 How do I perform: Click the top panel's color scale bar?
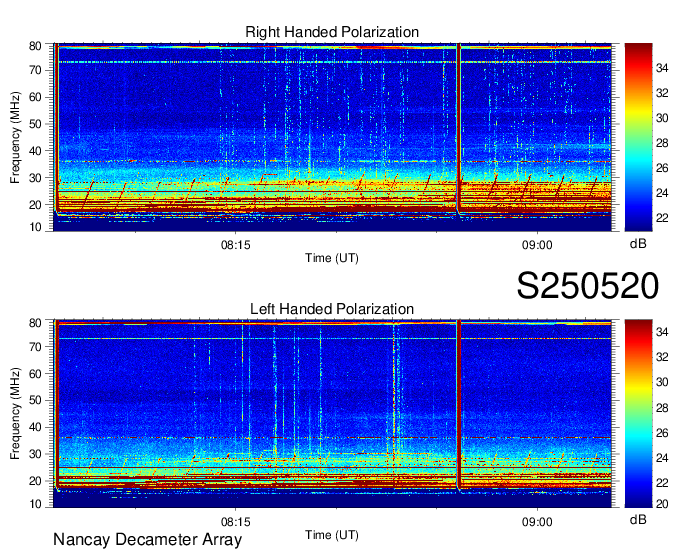click(x=638, y=137)
